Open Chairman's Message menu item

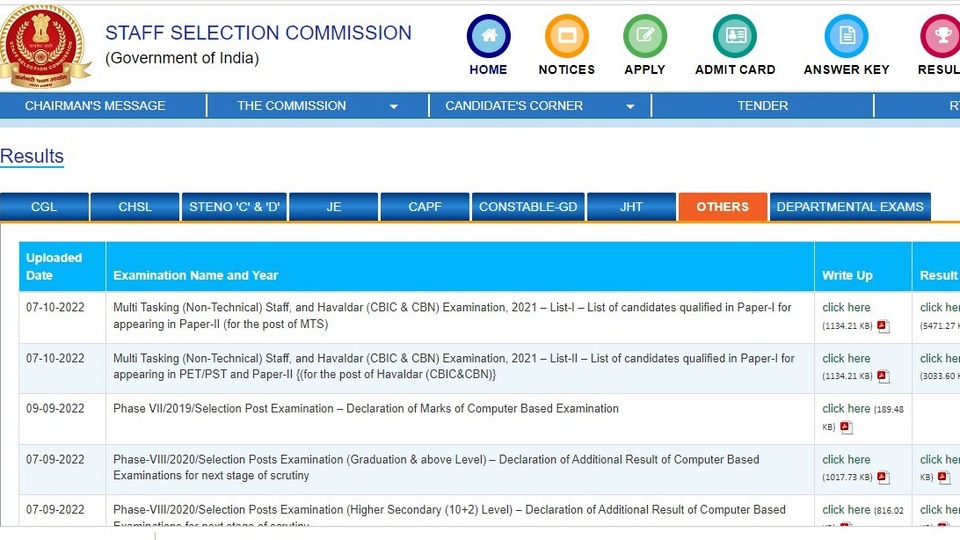95,106
